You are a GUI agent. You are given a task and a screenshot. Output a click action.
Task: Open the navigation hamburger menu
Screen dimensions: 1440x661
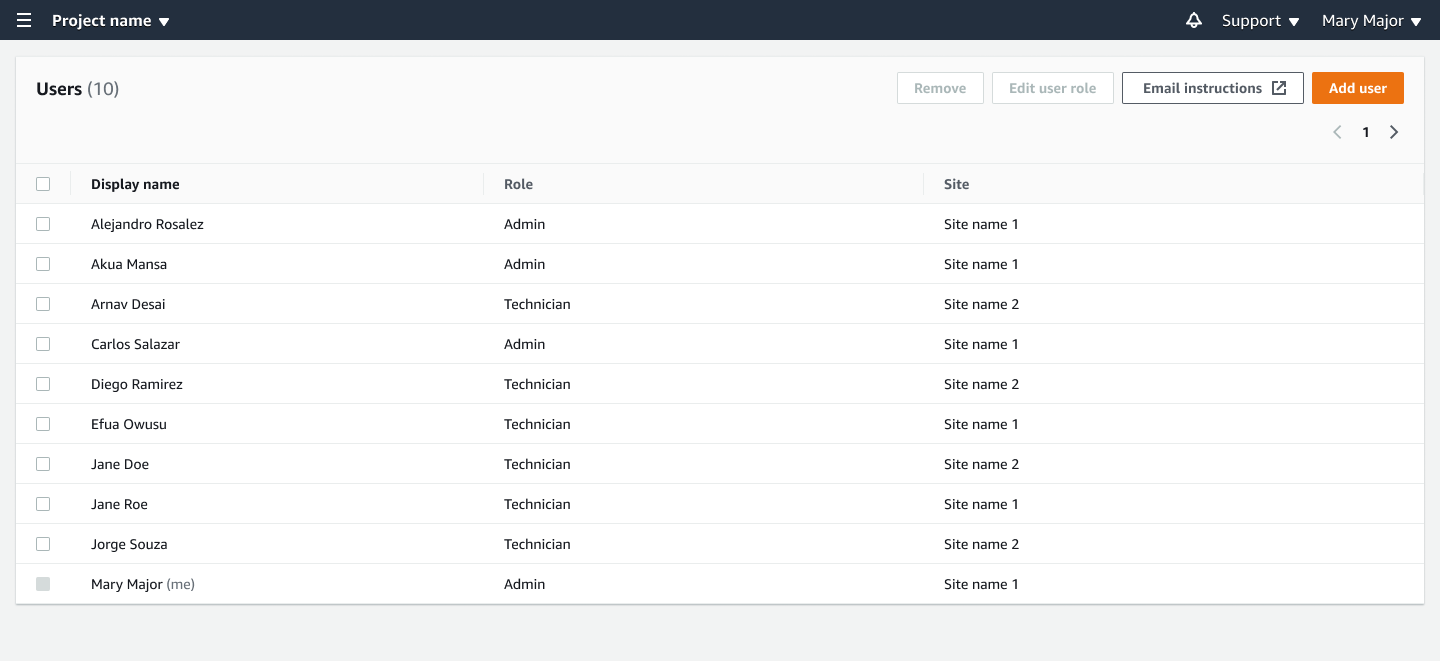point(23,20)
